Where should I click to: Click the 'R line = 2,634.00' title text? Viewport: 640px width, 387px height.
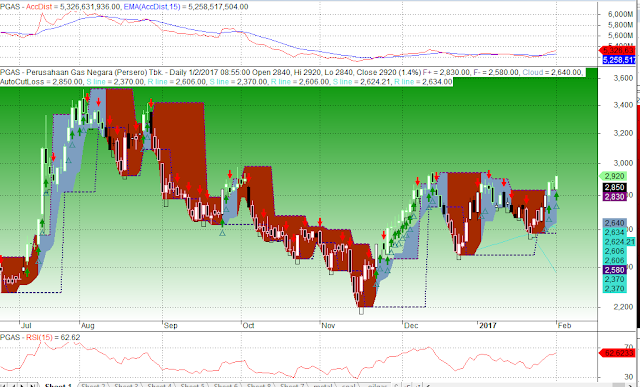coord(423,82)
